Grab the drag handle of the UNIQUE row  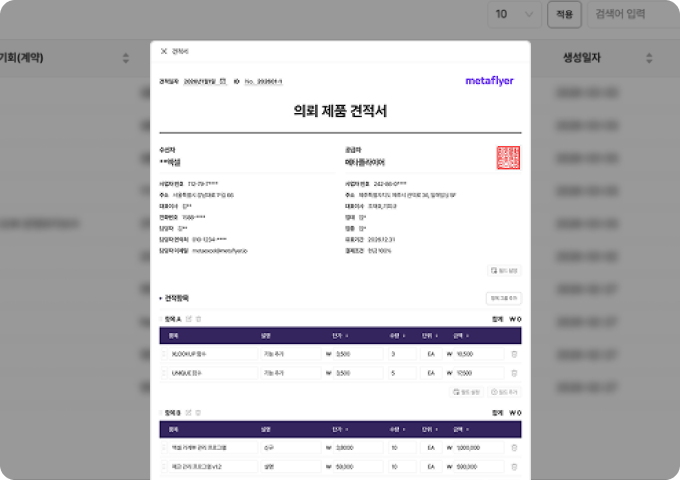click(163, 373)
